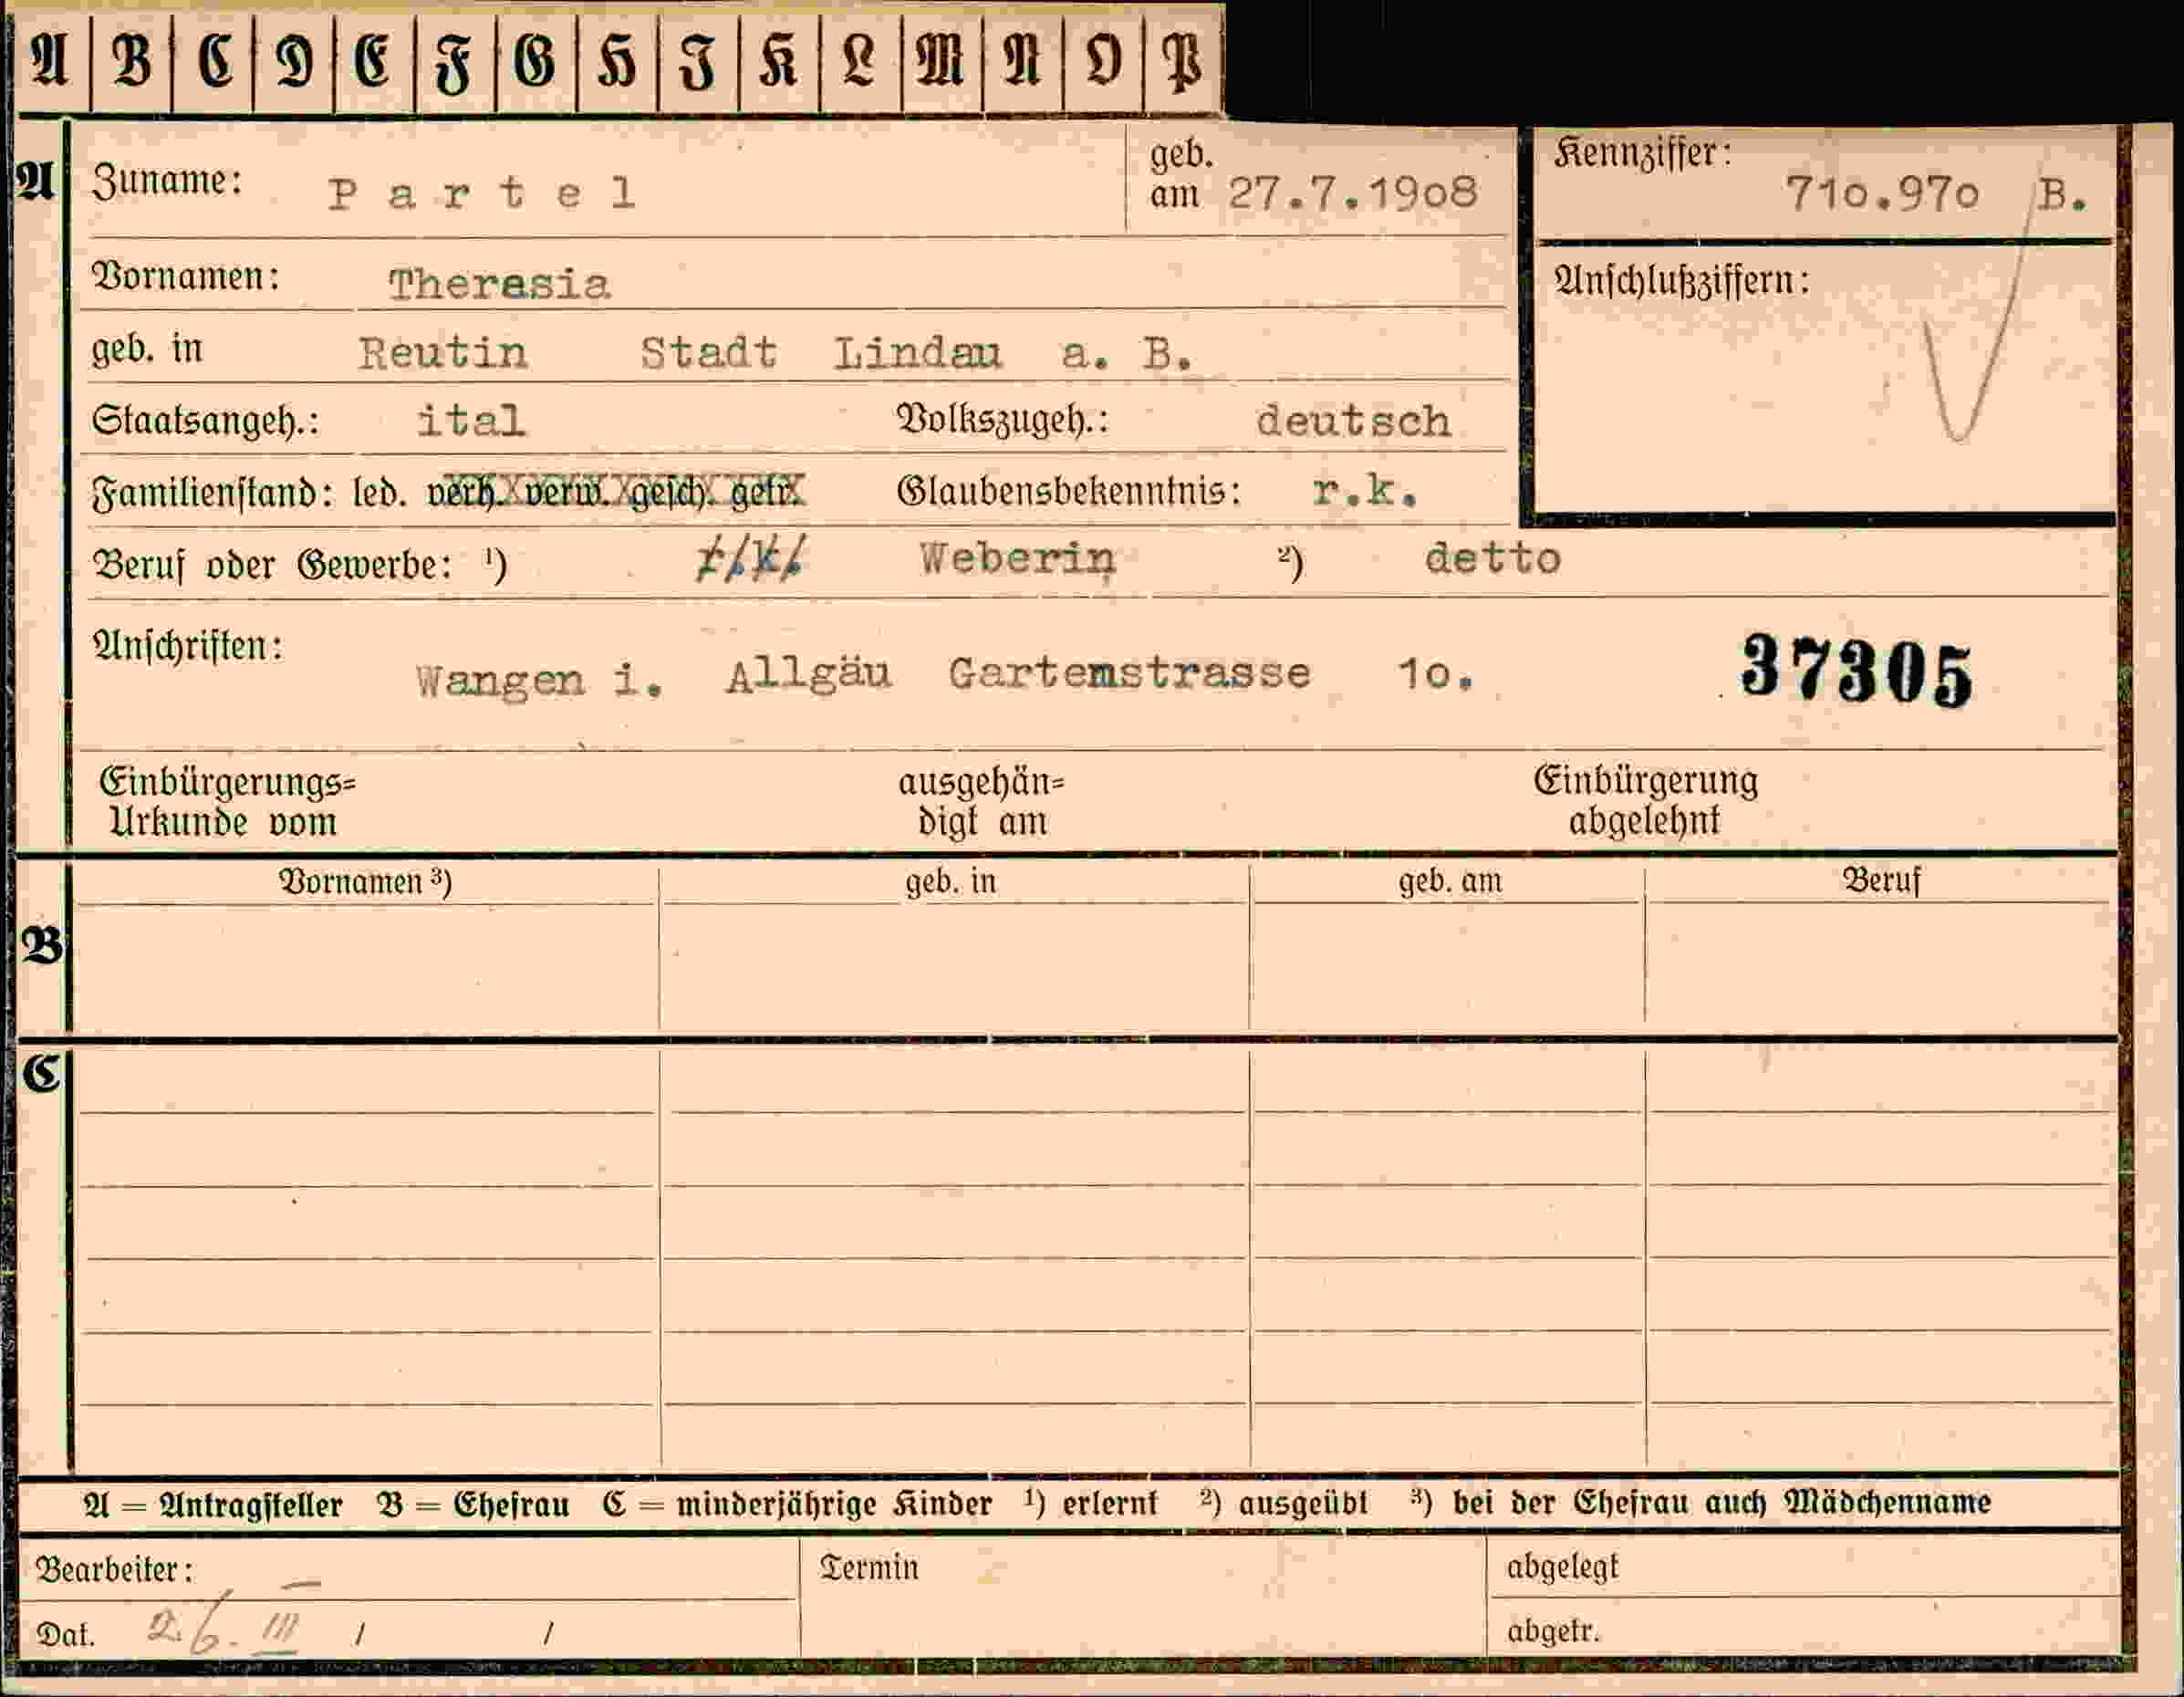Click the J index tab

(x=698, y=62)
